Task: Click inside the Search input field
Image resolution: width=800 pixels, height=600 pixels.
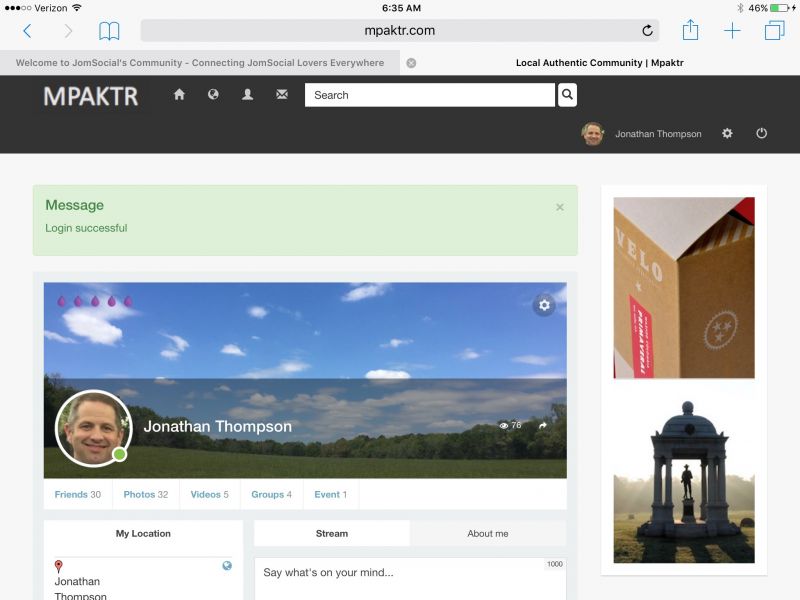Action: pos(430,95)
